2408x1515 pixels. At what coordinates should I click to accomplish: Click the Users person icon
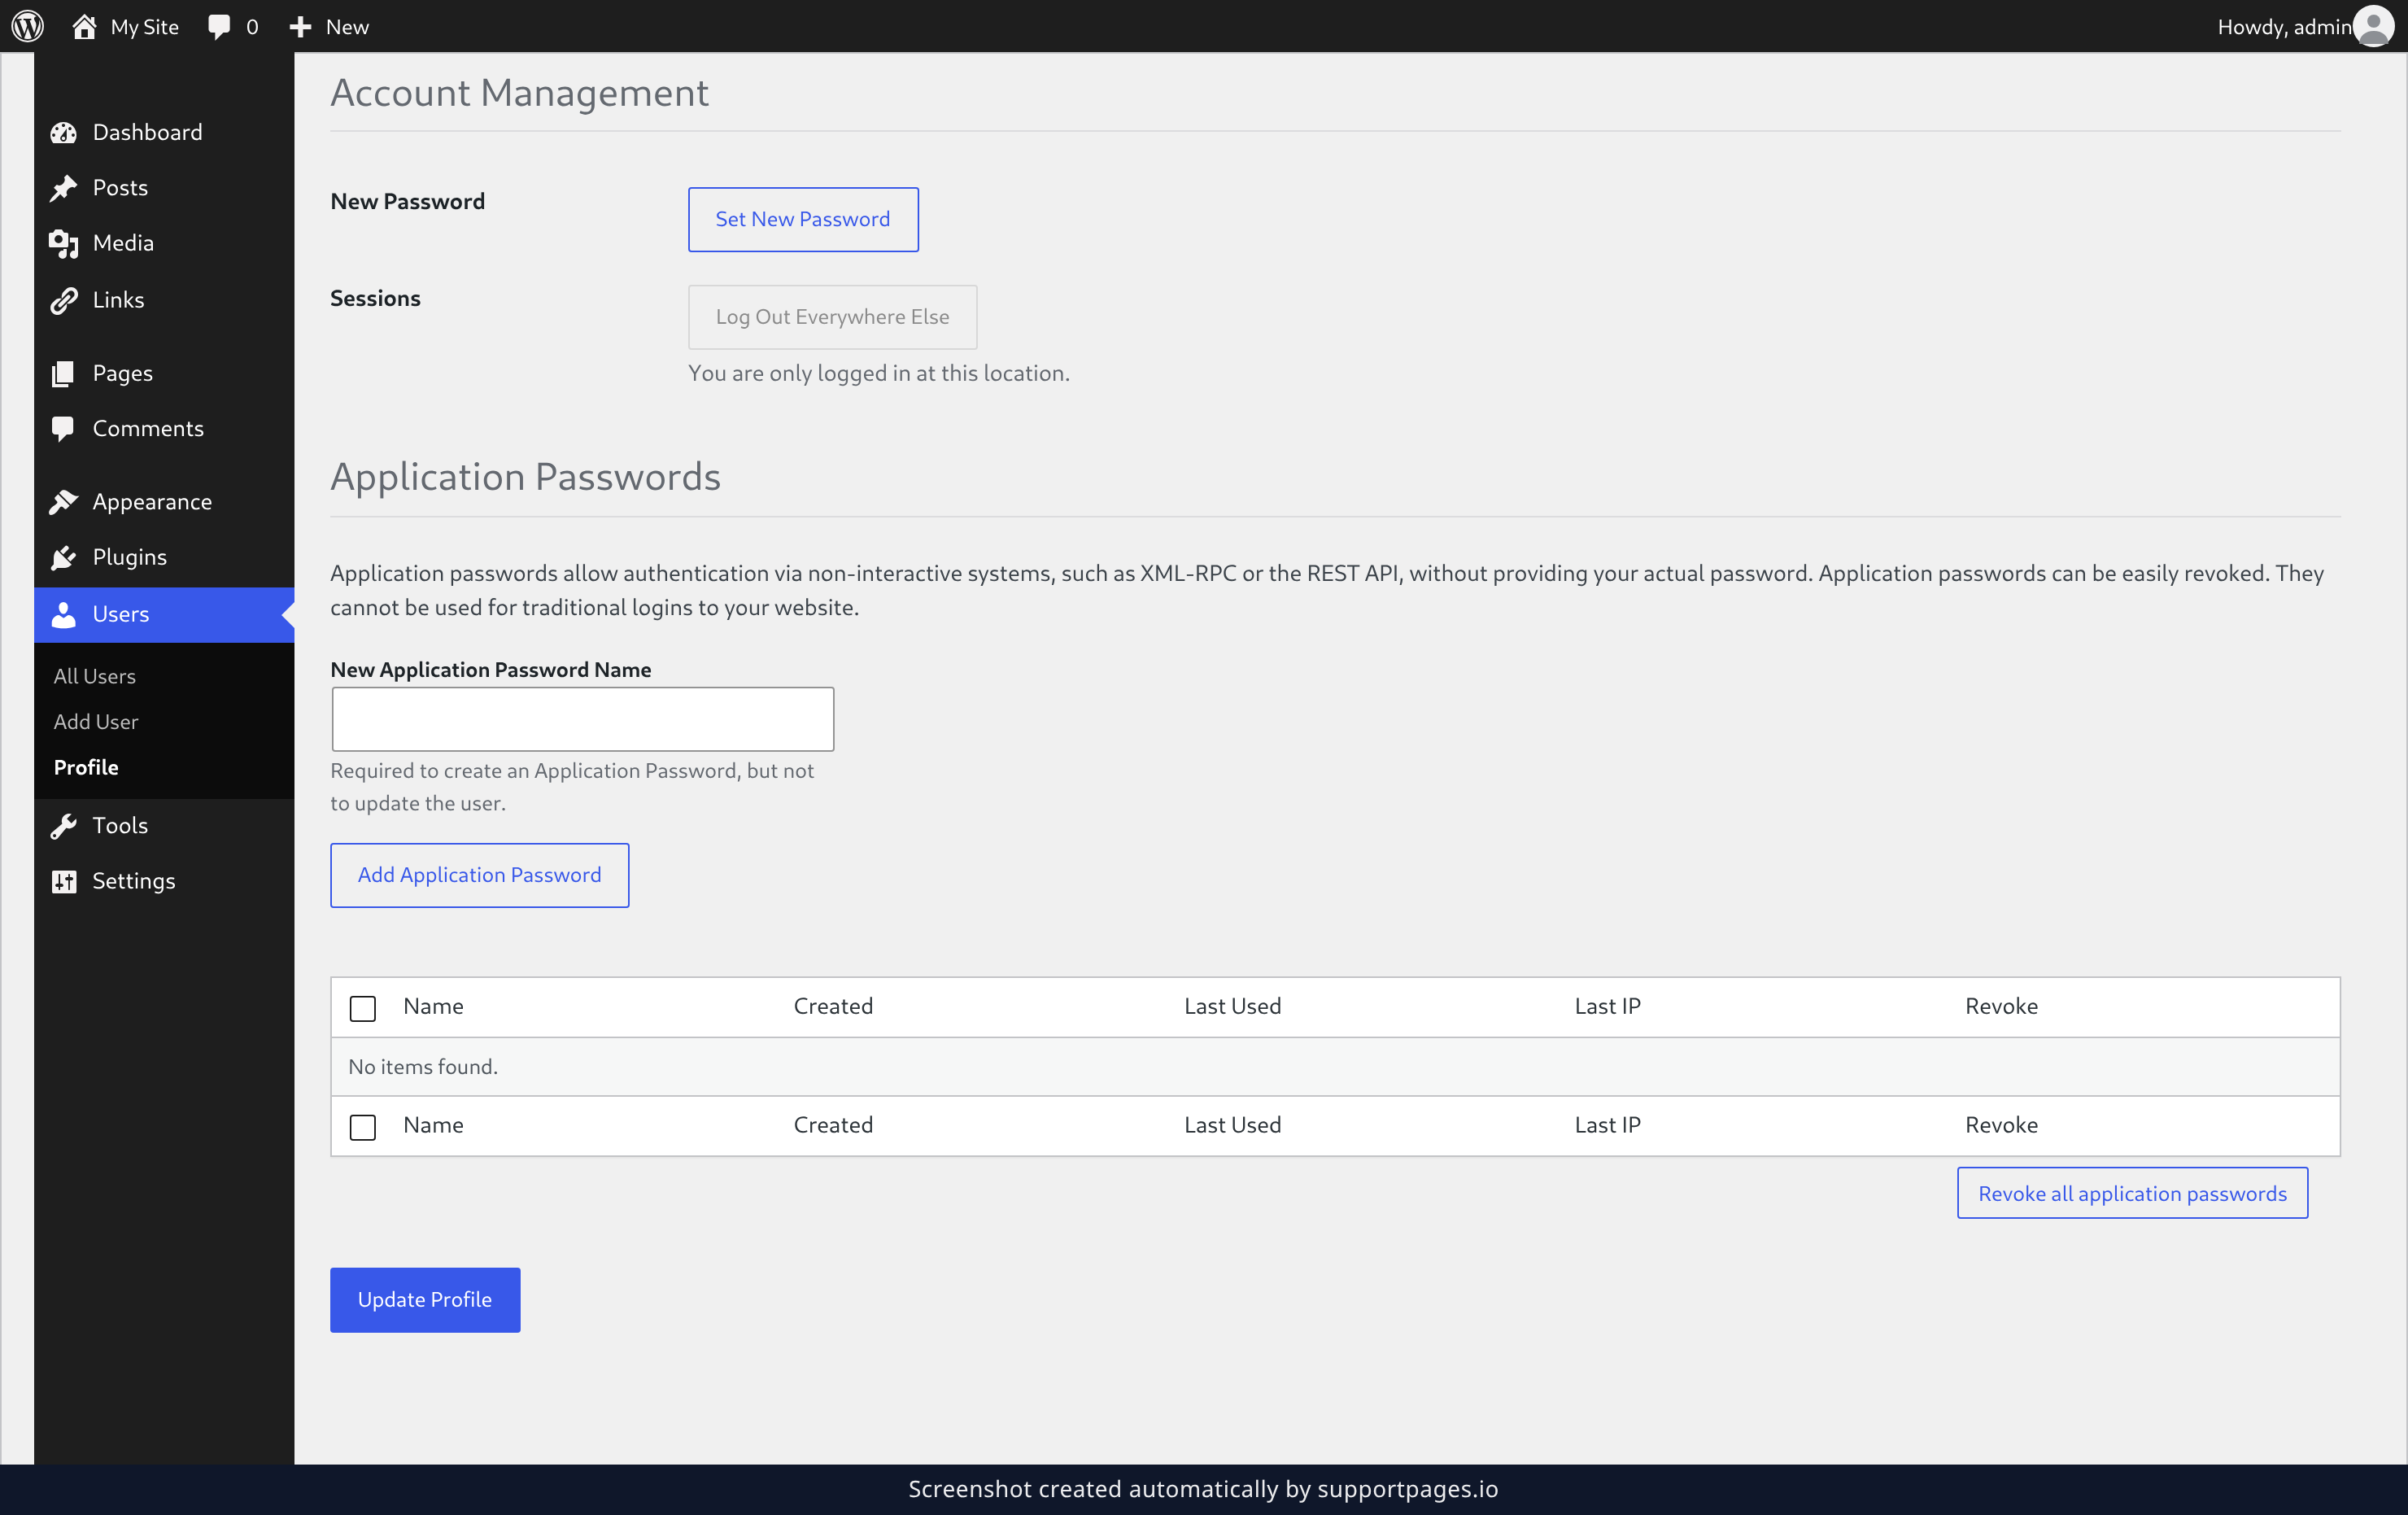64,614
